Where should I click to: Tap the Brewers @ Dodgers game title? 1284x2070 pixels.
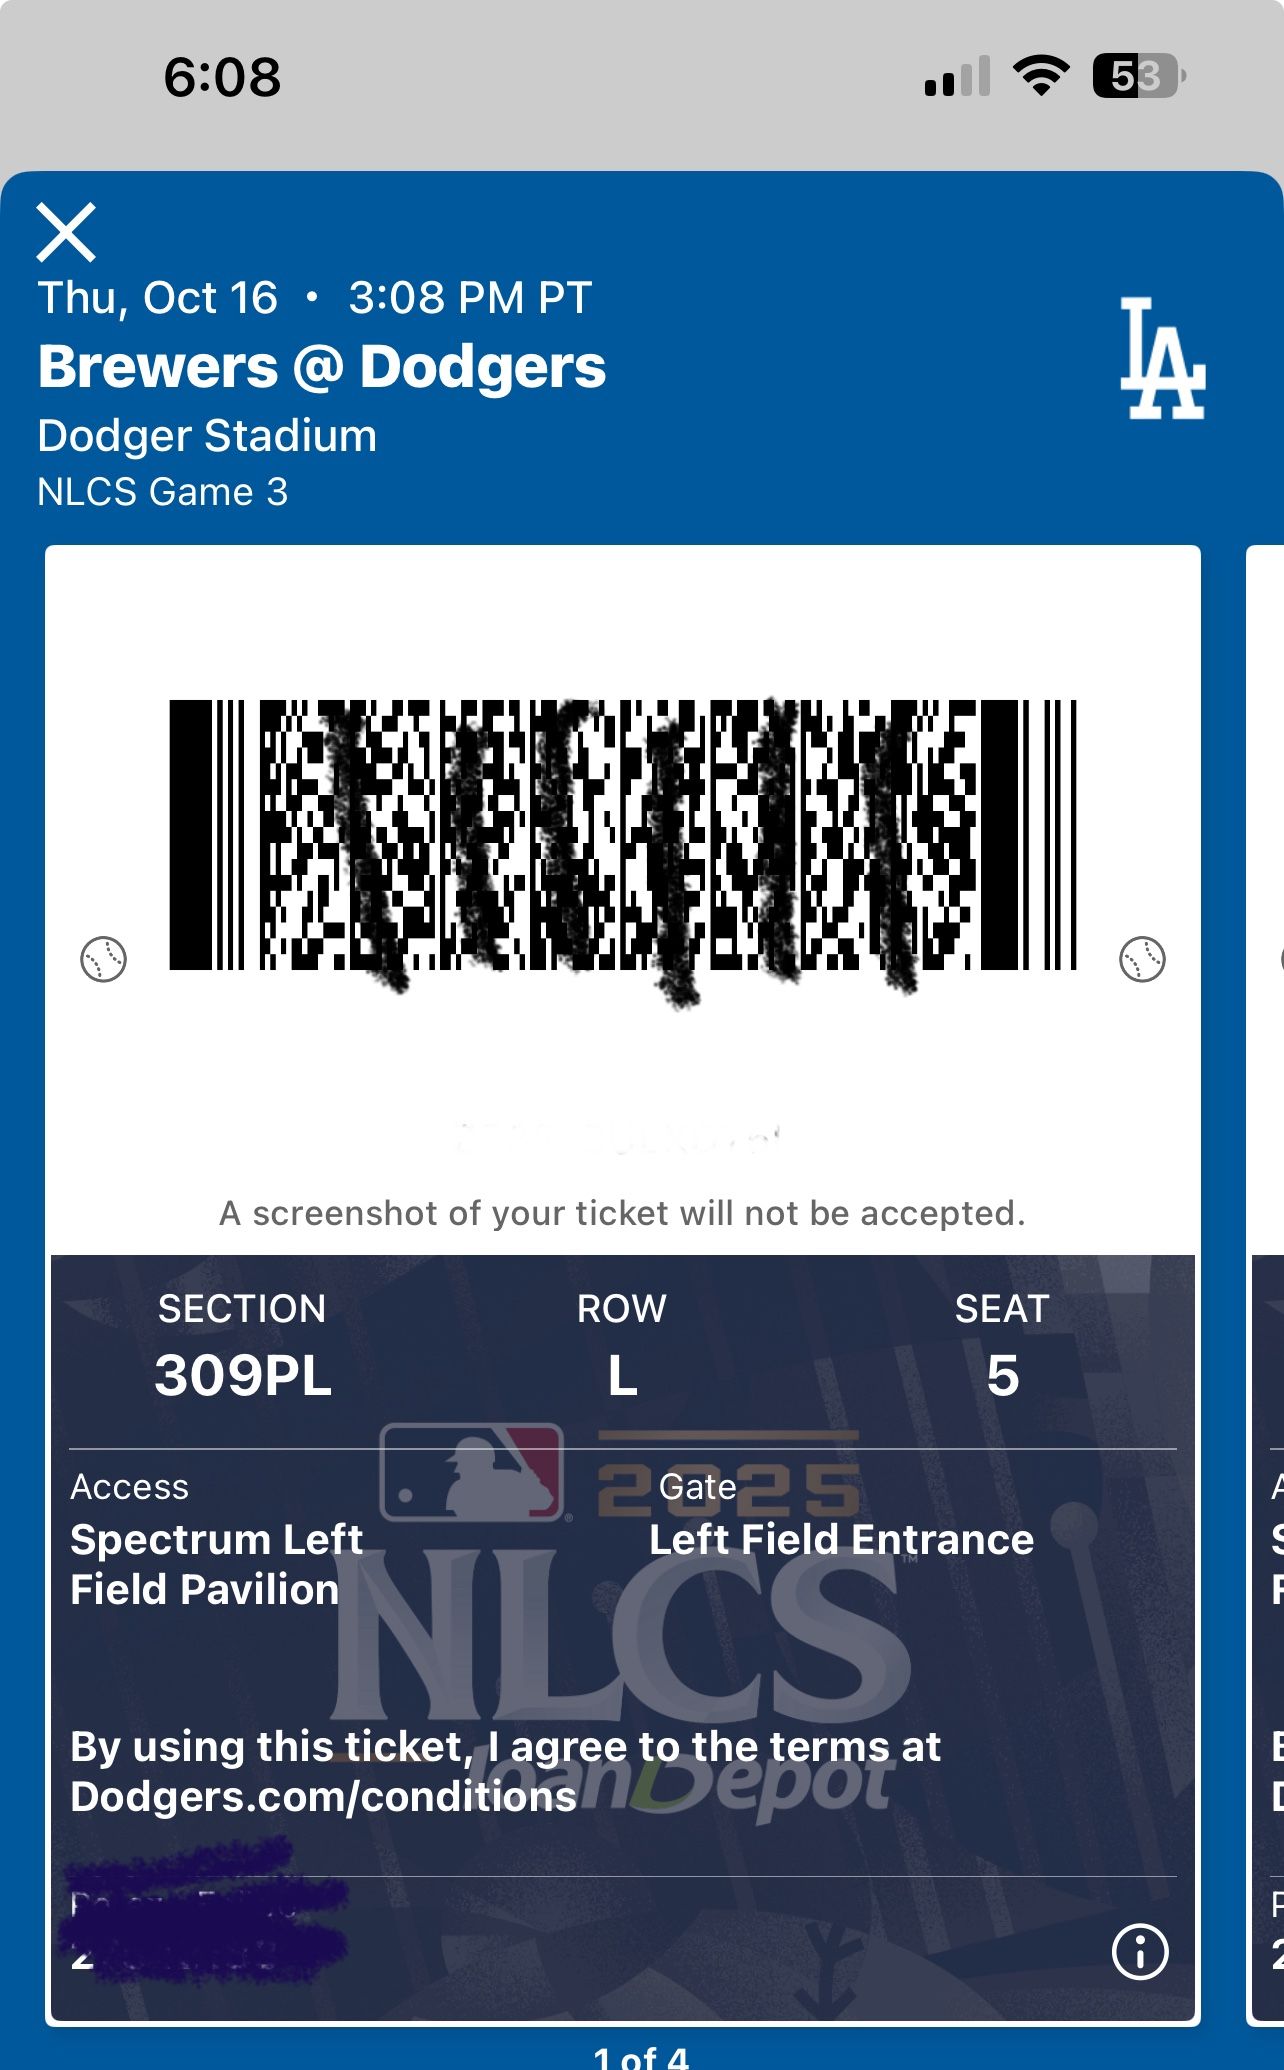[x=322, y=367]
